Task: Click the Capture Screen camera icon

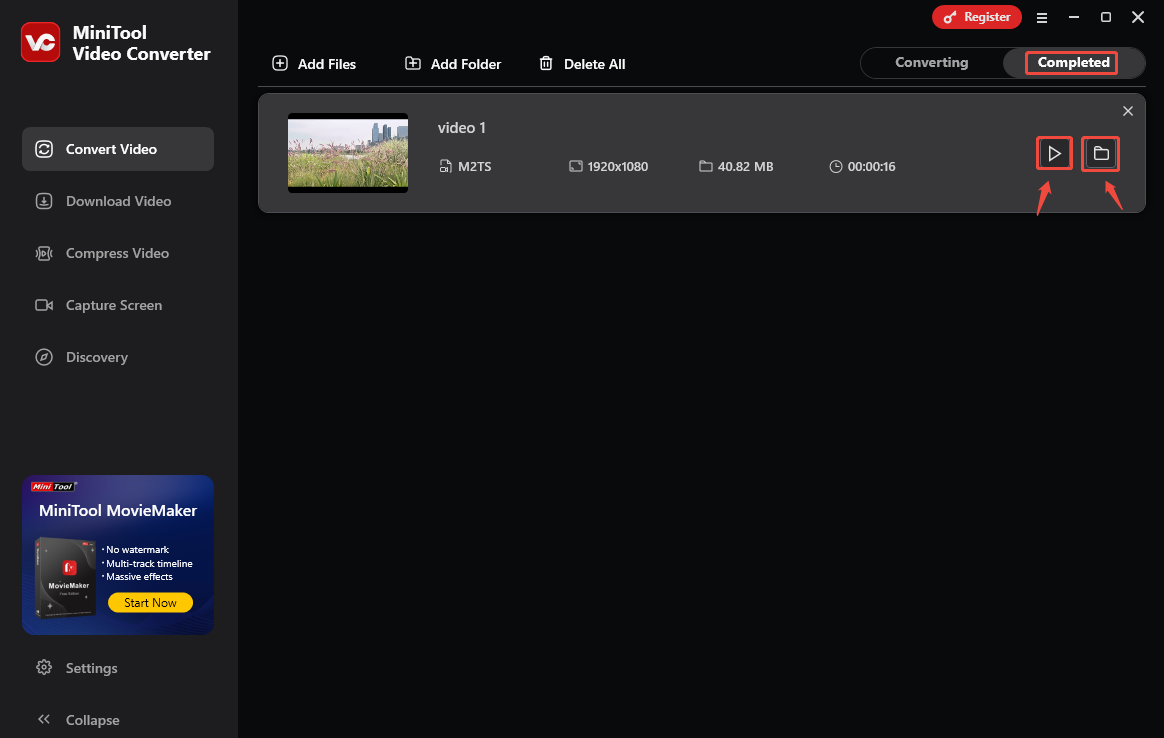Action: point(44,305)
